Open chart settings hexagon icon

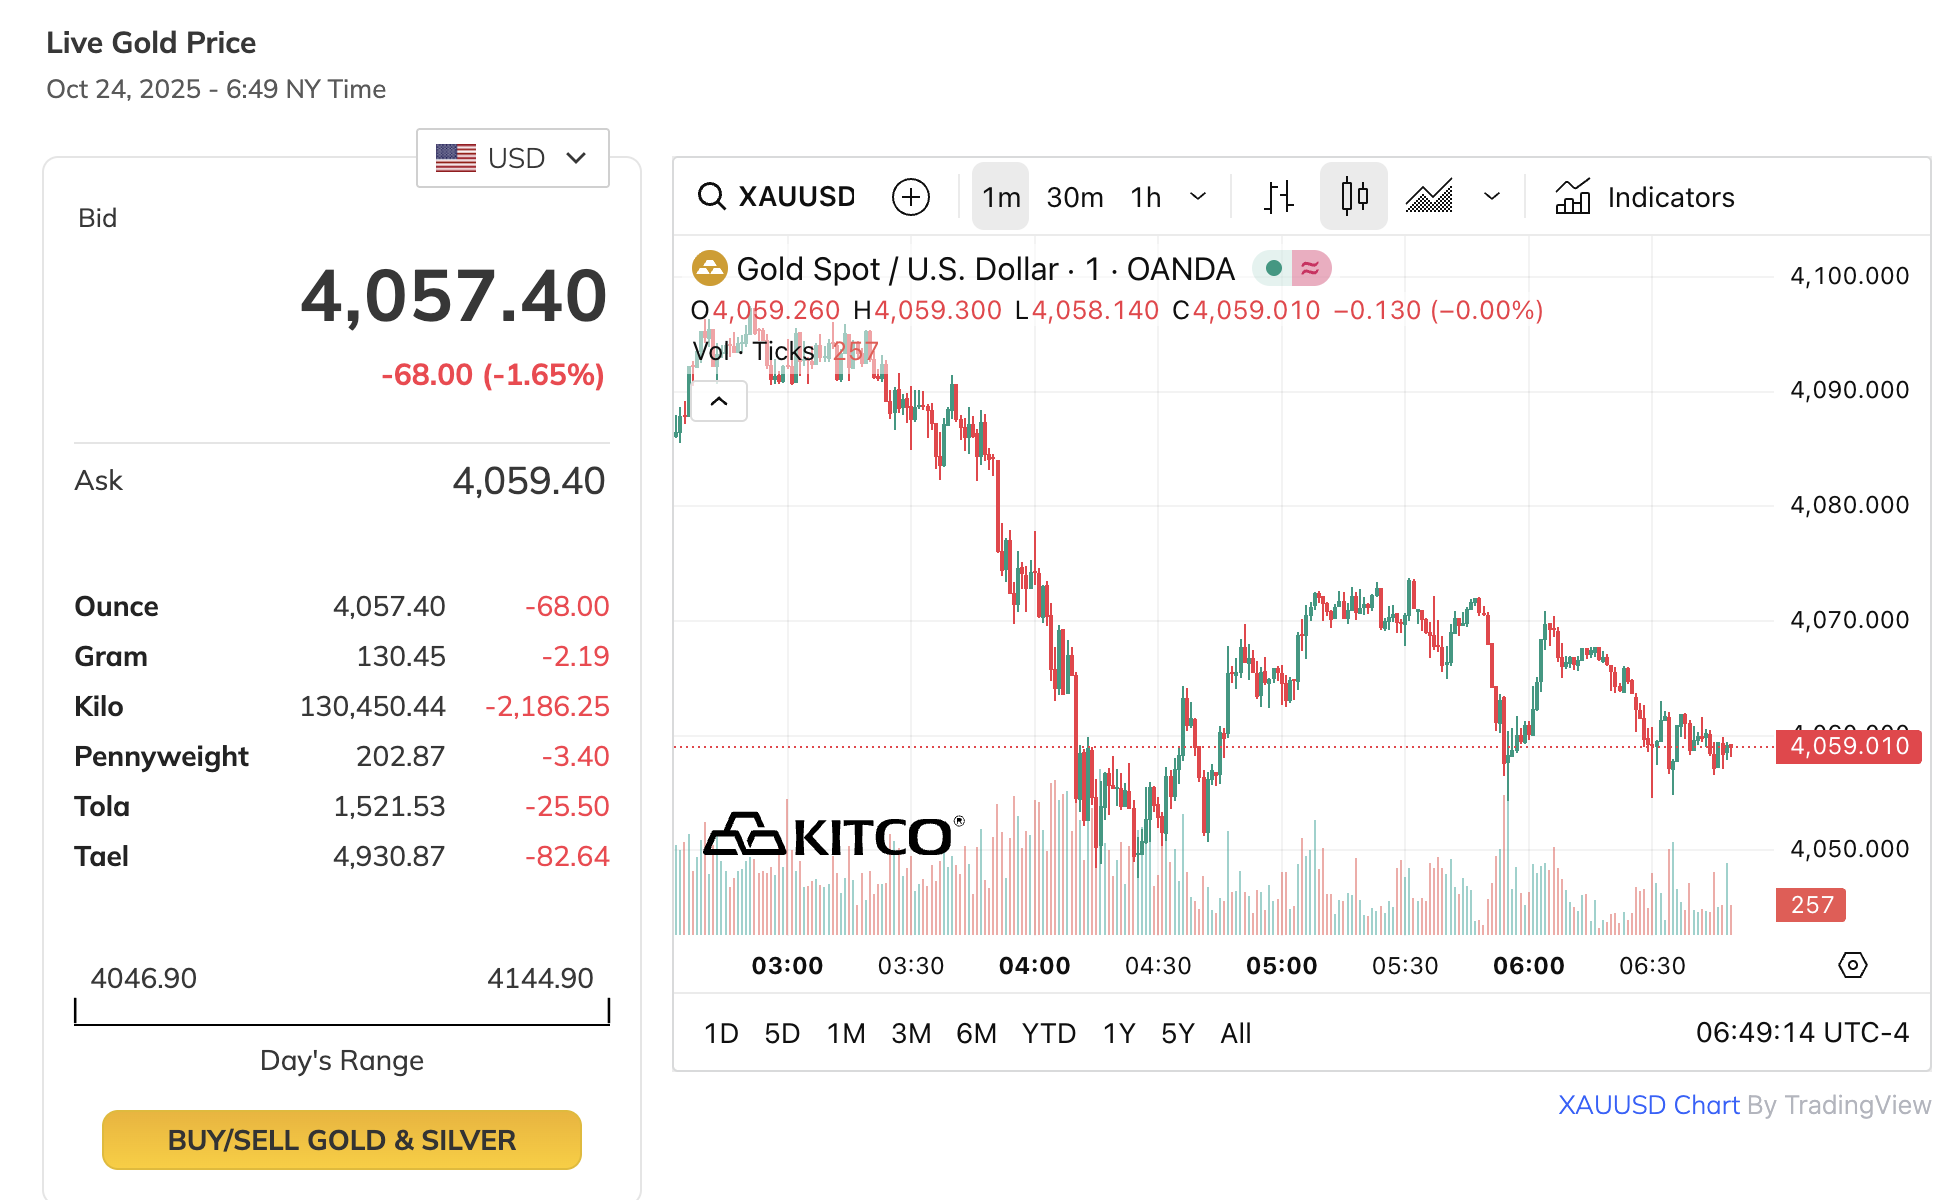(1852, 965)
